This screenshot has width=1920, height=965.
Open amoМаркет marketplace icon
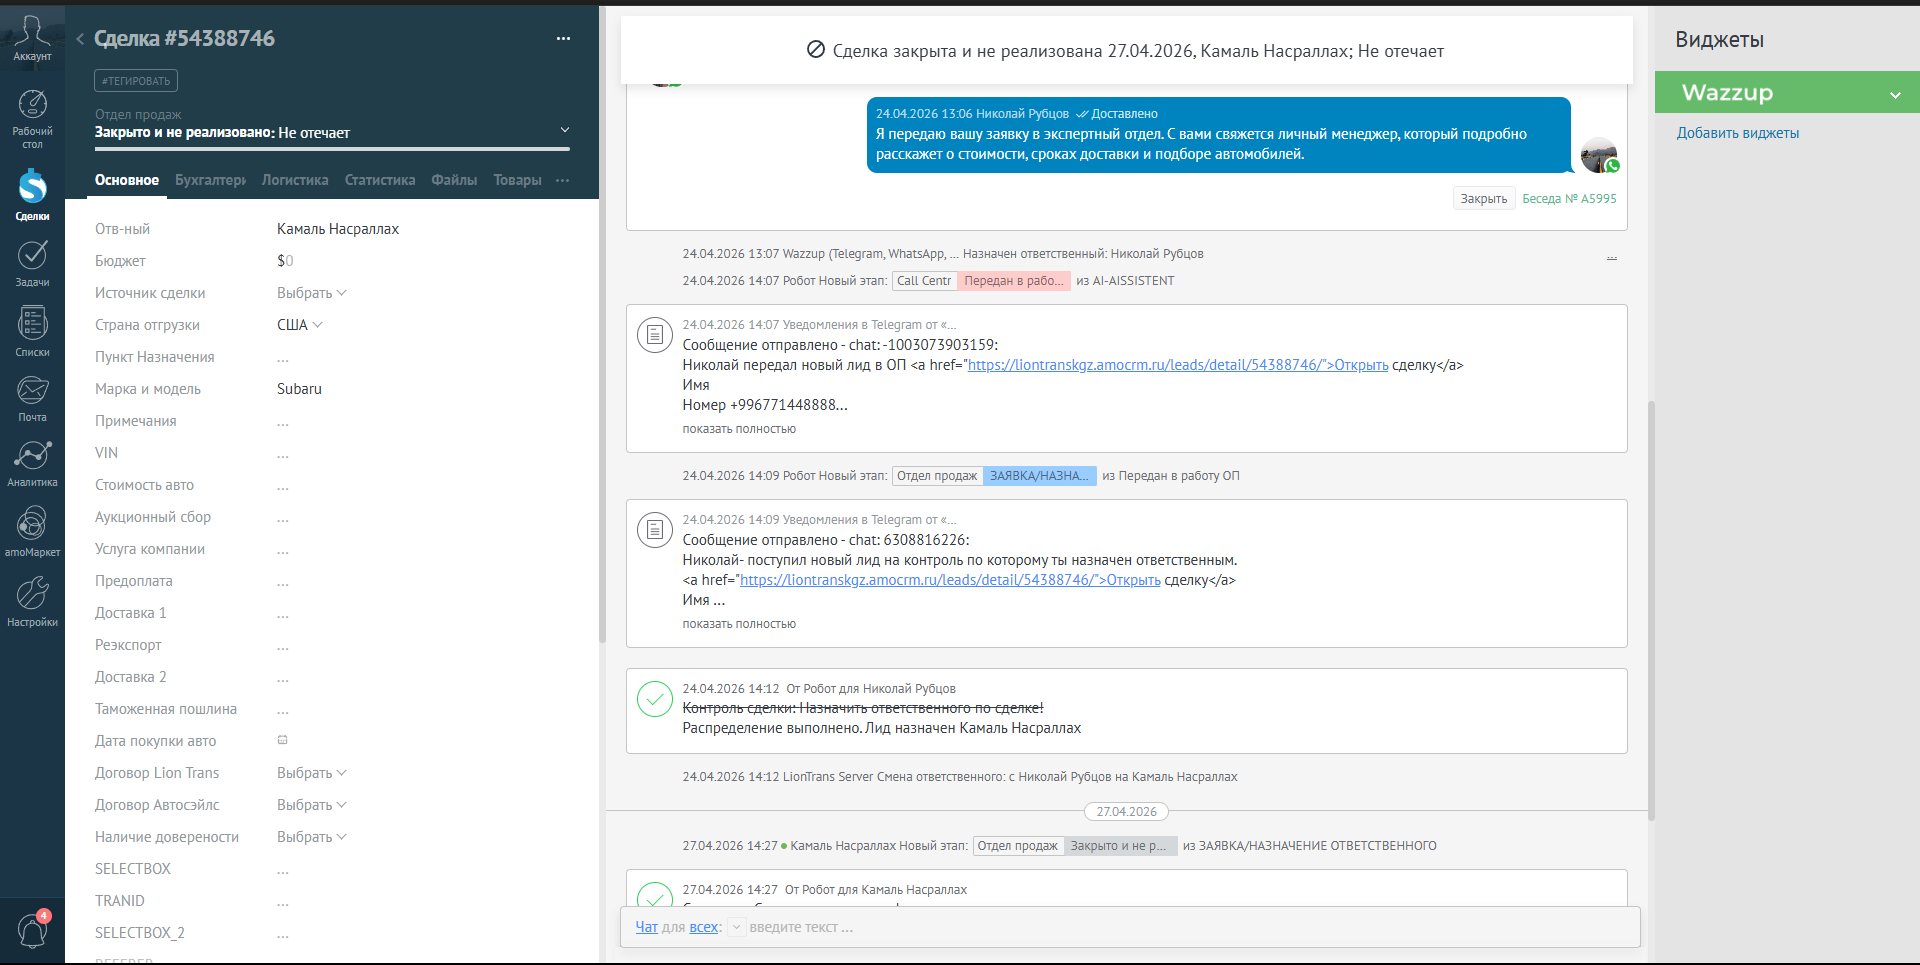pos(32,531)
